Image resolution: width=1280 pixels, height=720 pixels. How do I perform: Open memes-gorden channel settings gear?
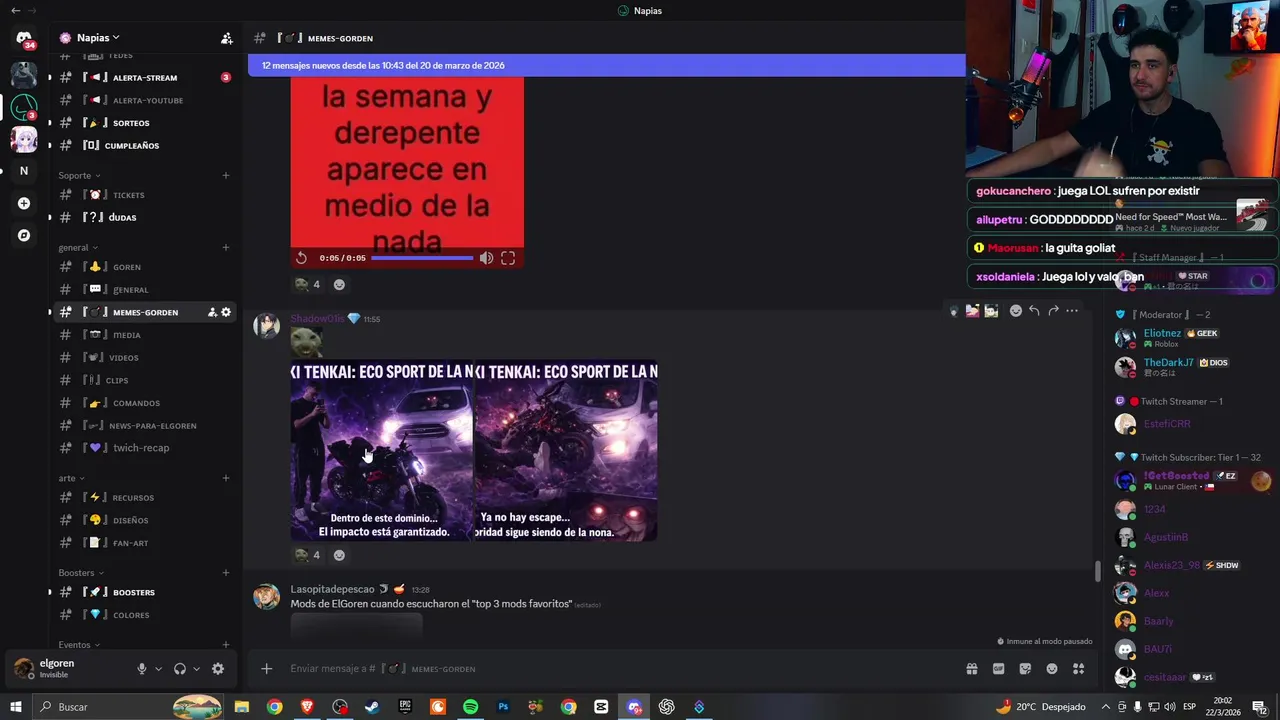(226, 312)
